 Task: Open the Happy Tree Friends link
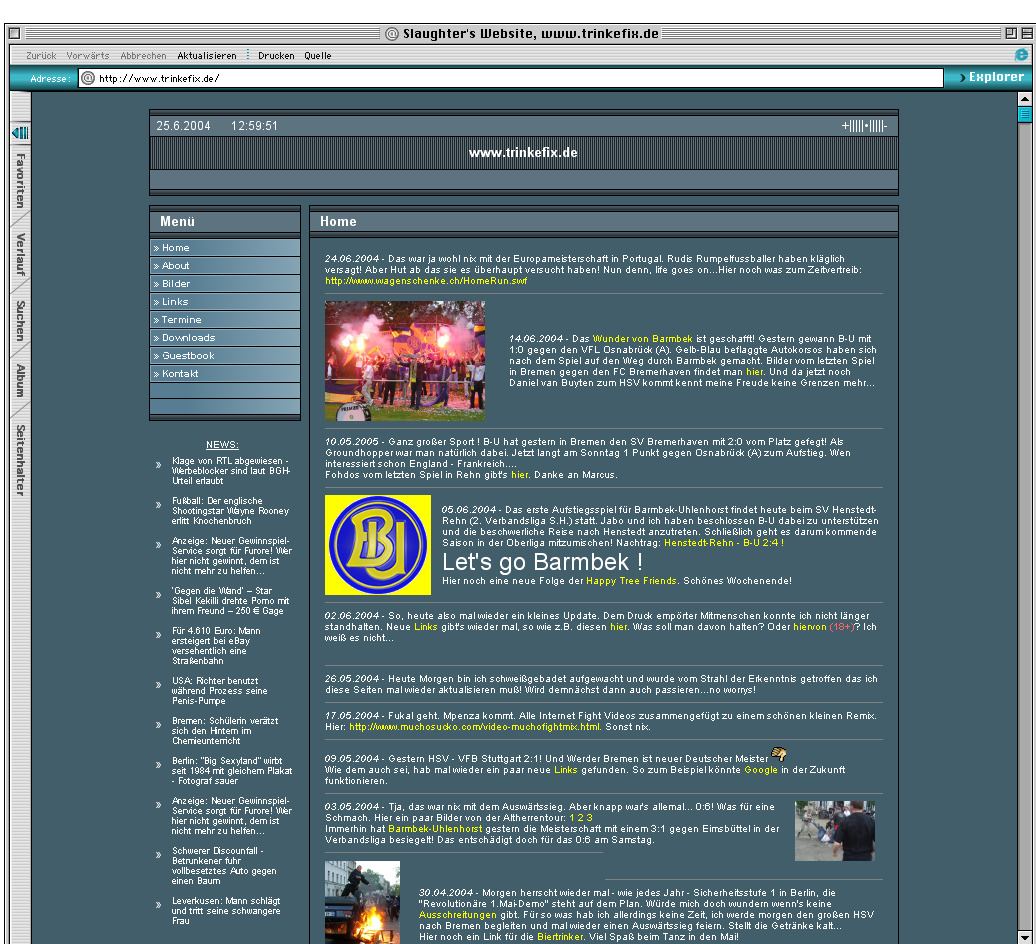point(631,581)
